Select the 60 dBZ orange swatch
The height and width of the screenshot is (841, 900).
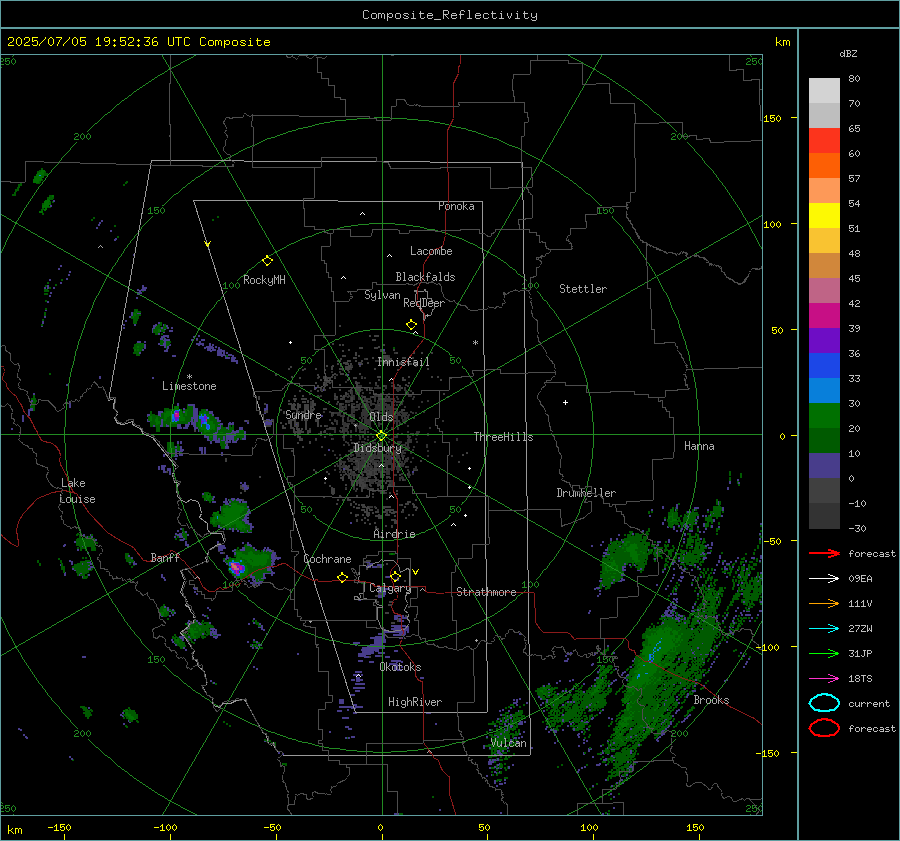pos(824,165)
